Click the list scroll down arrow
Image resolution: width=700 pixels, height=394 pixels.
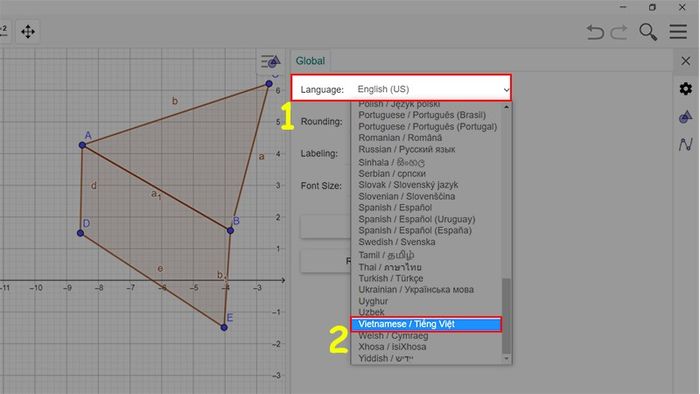(x=506, y=359)
